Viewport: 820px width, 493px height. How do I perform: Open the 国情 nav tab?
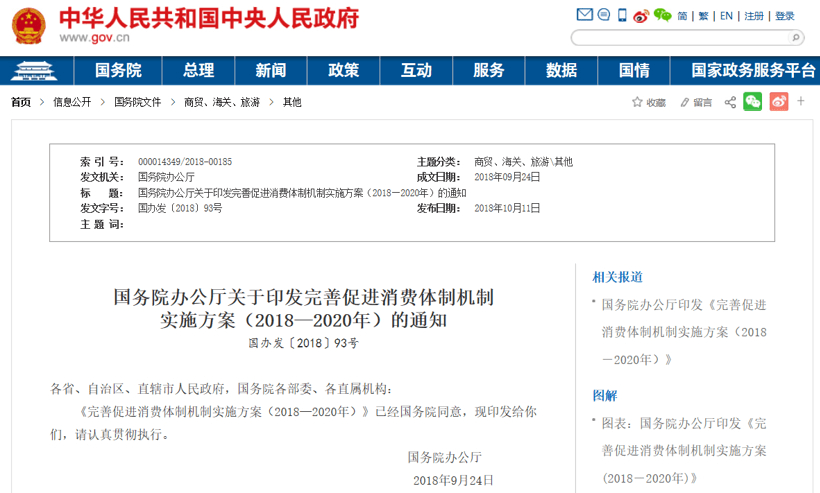coord(634,71)
